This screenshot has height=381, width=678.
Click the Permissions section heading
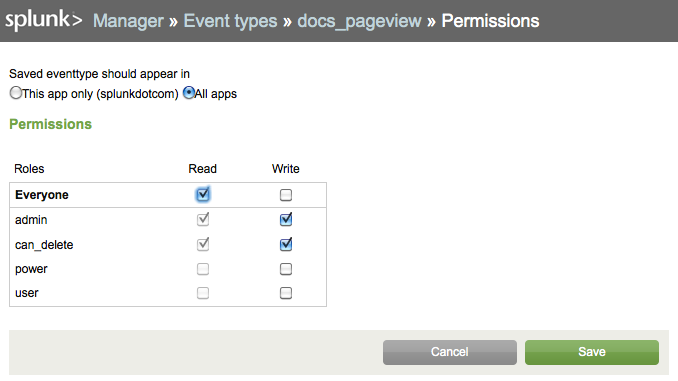click(x=51, y=124)
